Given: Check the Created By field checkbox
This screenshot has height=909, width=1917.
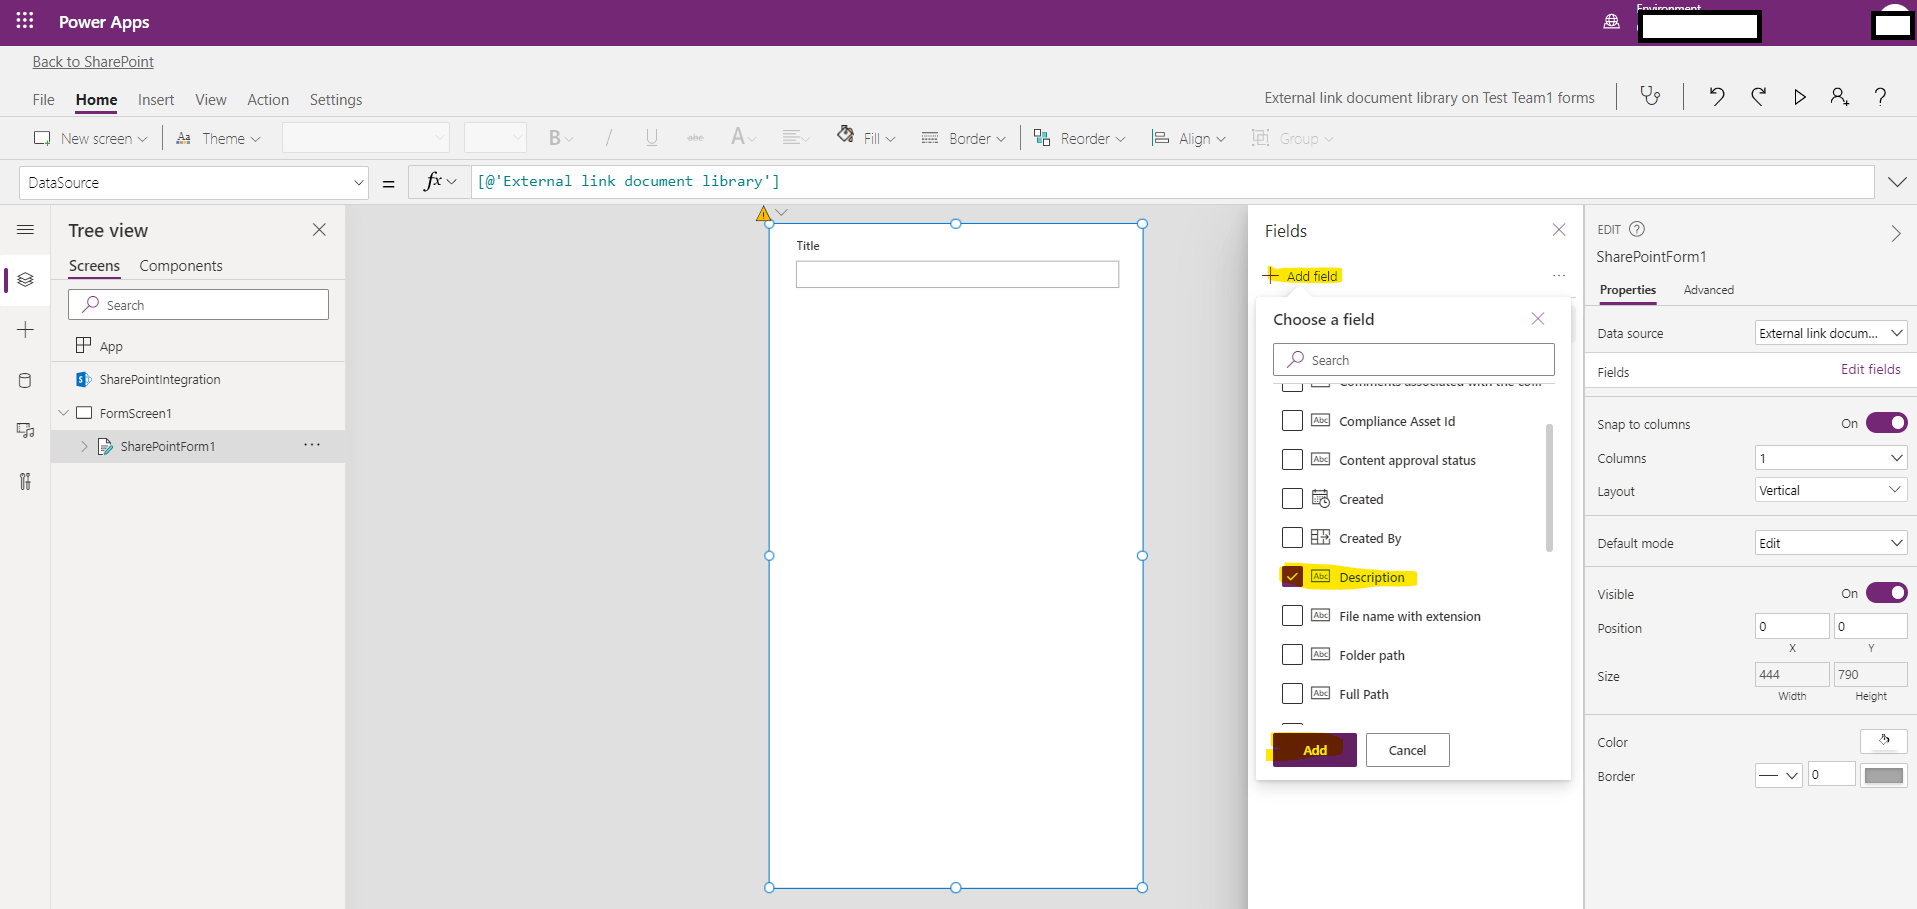Looking at the screenshot, I should pos(1292,538).
